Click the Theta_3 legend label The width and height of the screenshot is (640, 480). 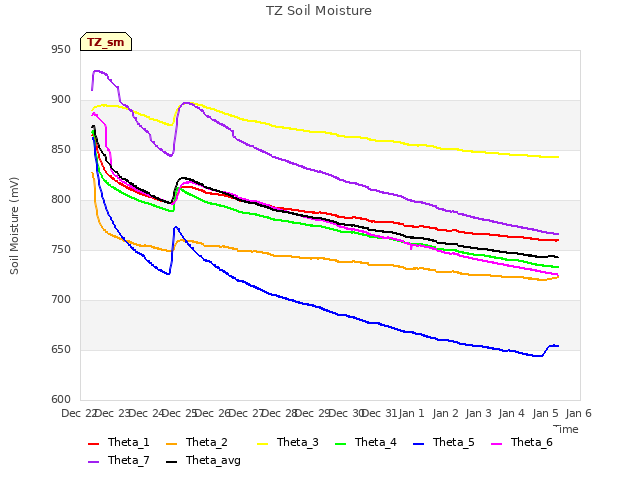(298, 442)
